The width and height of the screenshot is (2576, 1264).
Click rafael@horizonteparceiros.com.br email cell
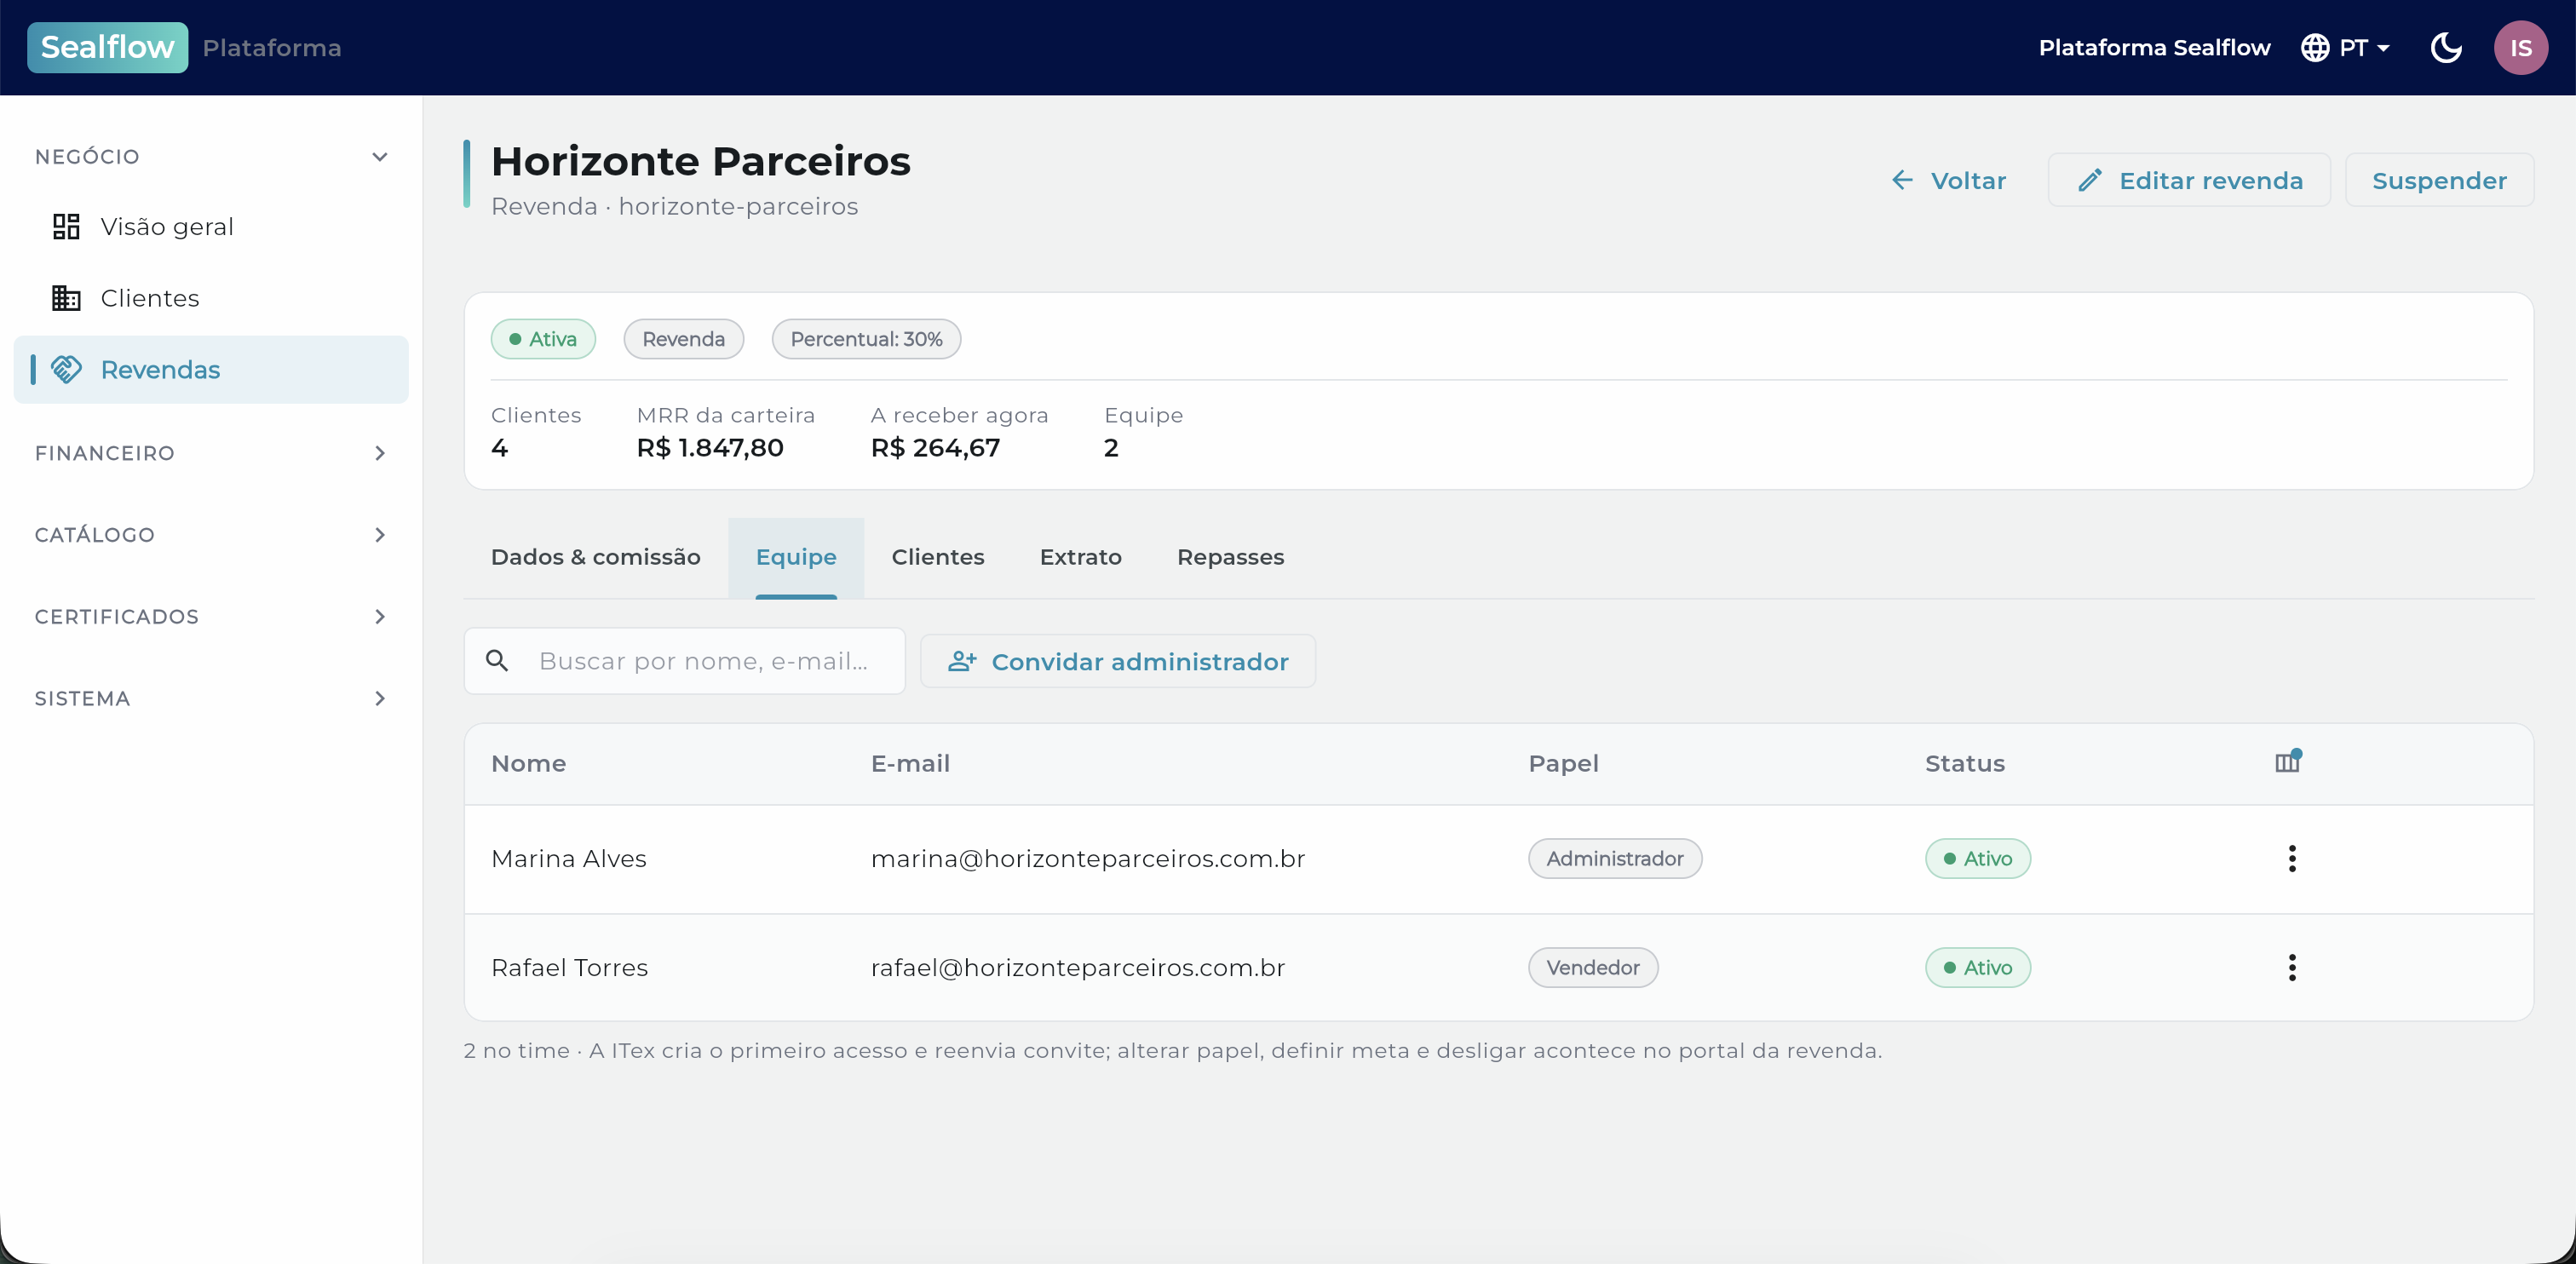coord(1077,967)
